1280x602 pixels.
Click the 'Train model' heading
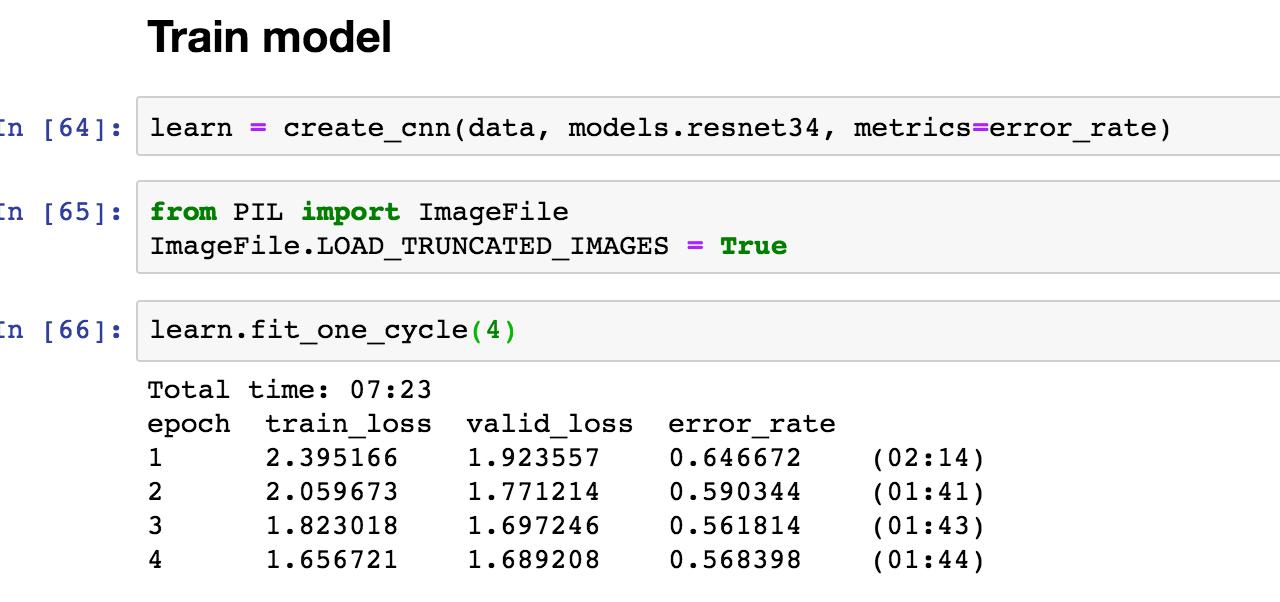point(269,38)
